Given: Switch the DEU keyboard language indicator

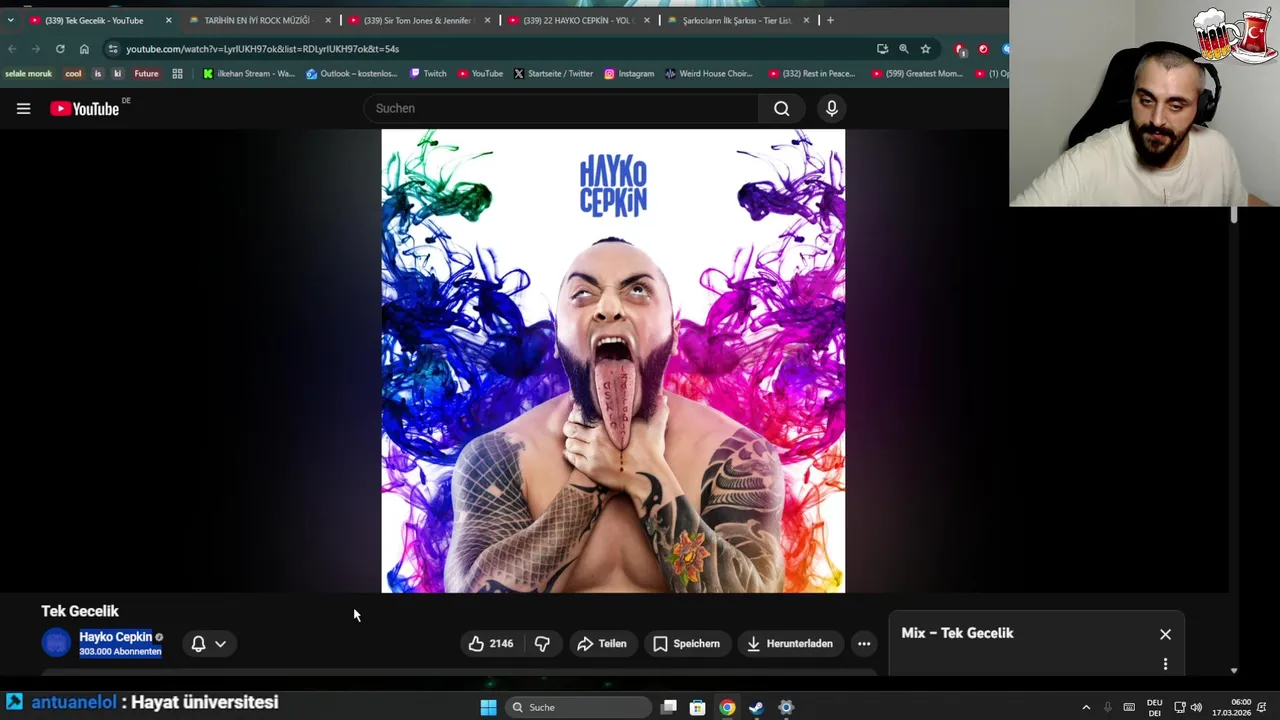Looking at the screenshot, I should coord(1154,708).
